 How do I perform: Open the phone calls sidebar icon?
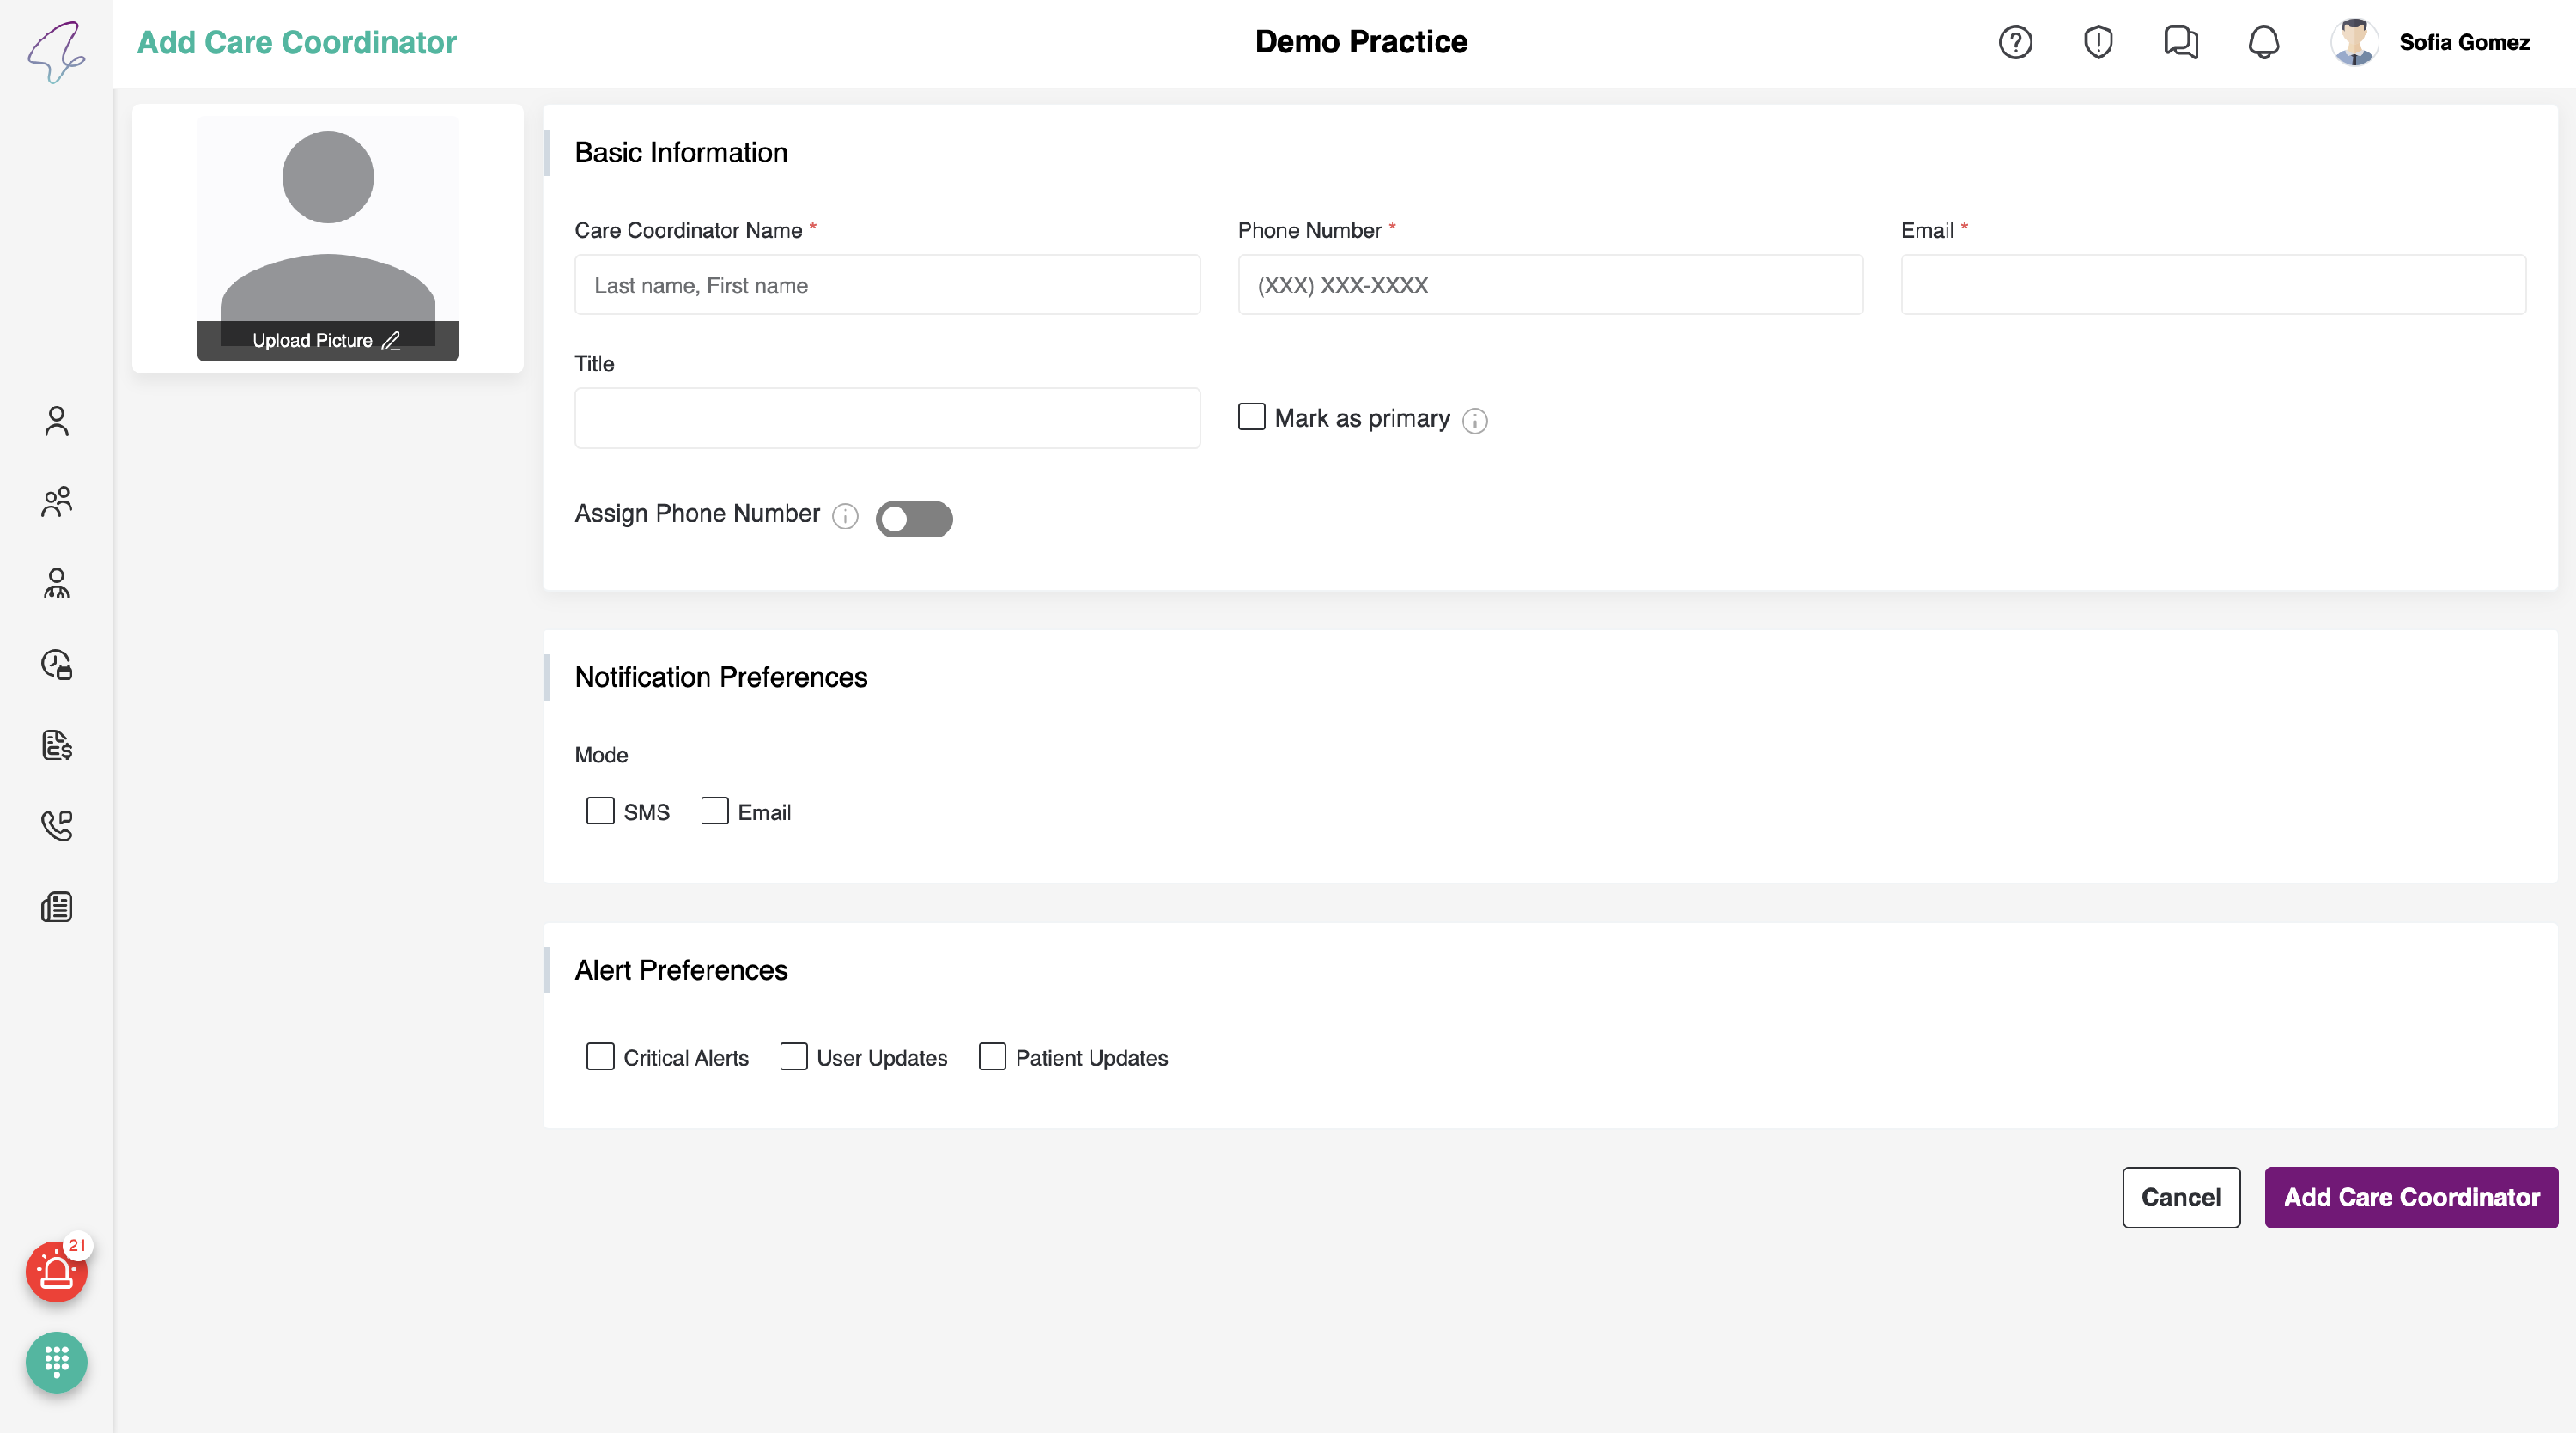pyautogui.click(x=57, y=825)
